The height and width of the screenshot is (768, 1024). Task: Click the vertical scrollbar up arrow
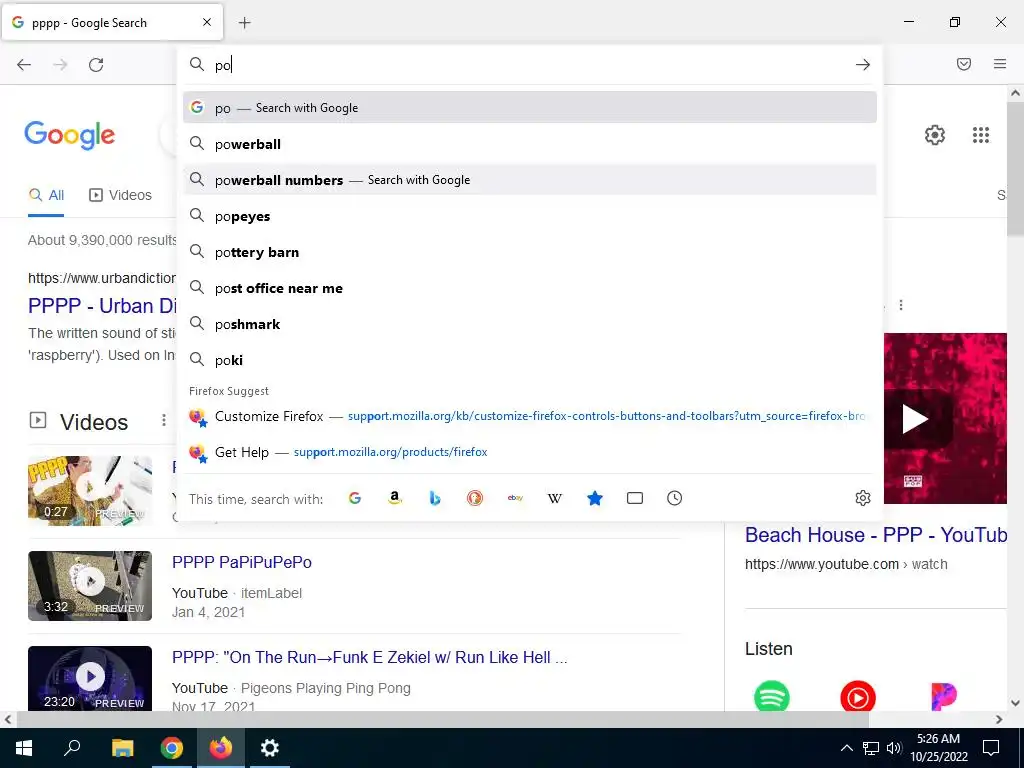click(x=1016, y=93)
